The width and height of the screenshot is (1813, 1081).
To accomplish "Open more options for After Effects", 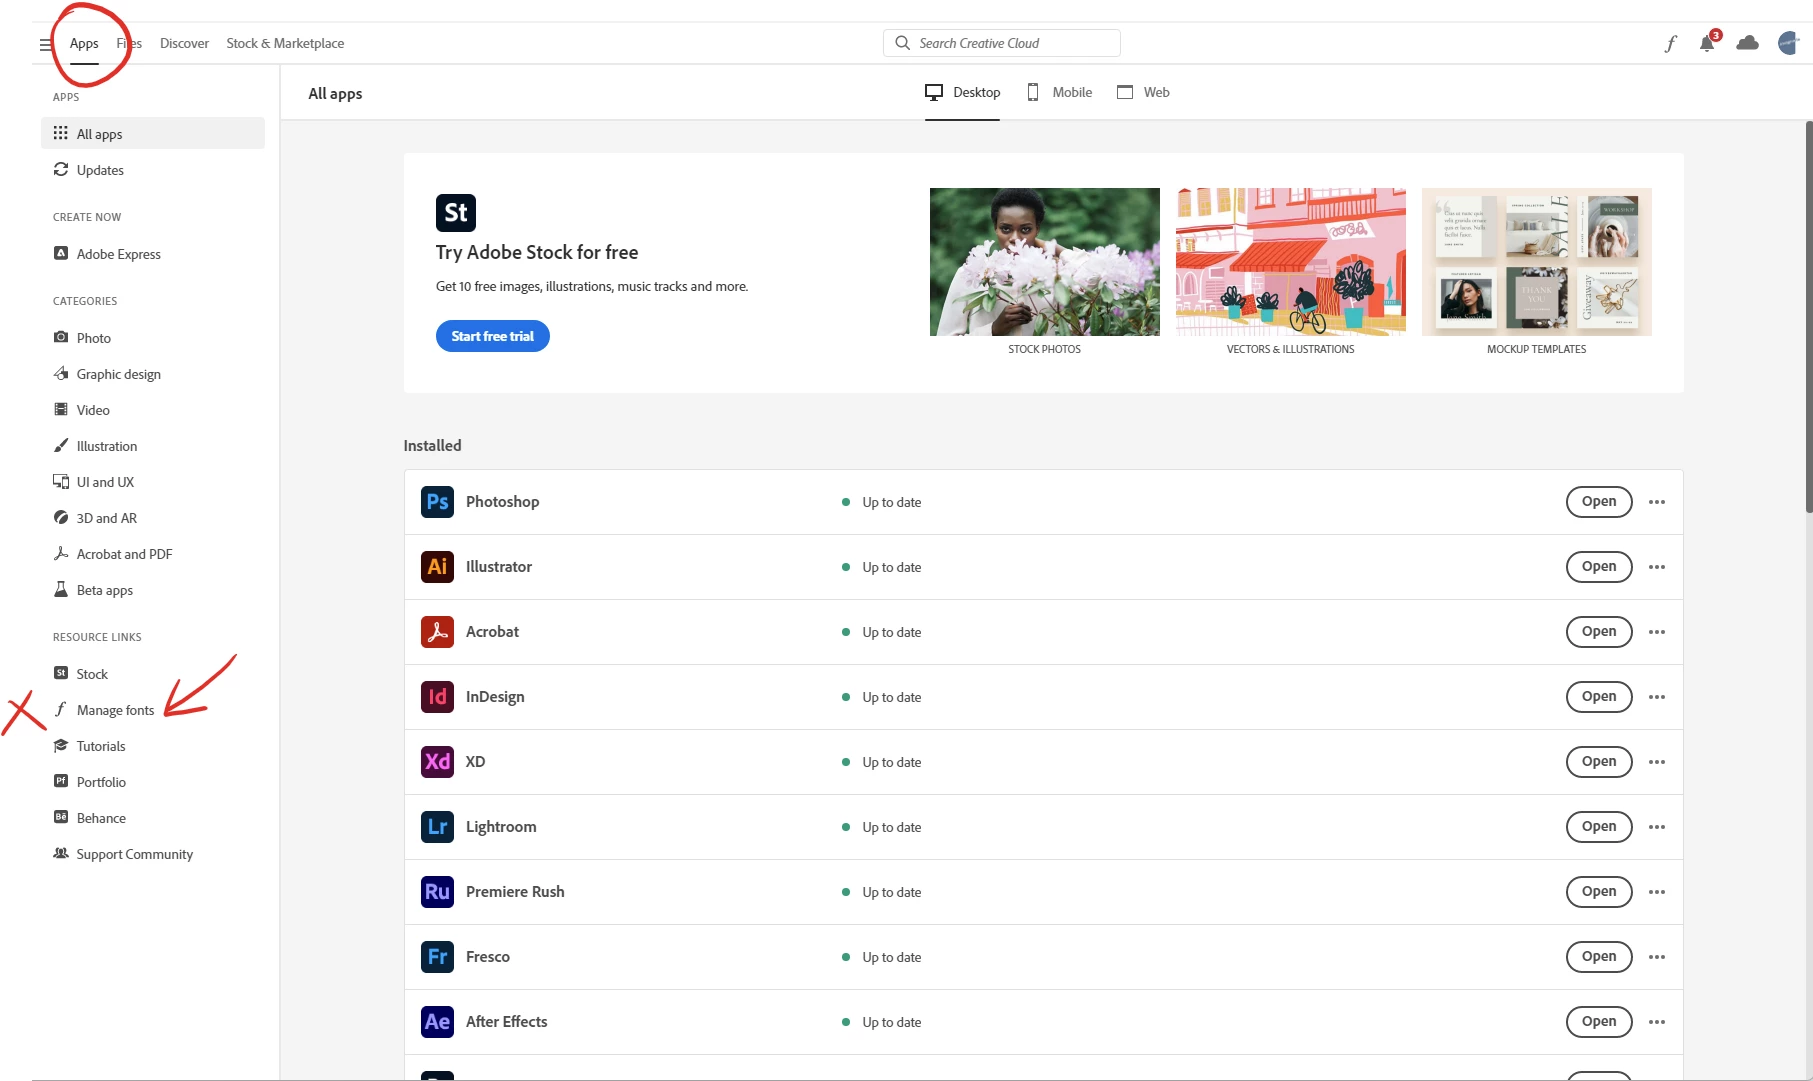I will click(1657, 1022).
